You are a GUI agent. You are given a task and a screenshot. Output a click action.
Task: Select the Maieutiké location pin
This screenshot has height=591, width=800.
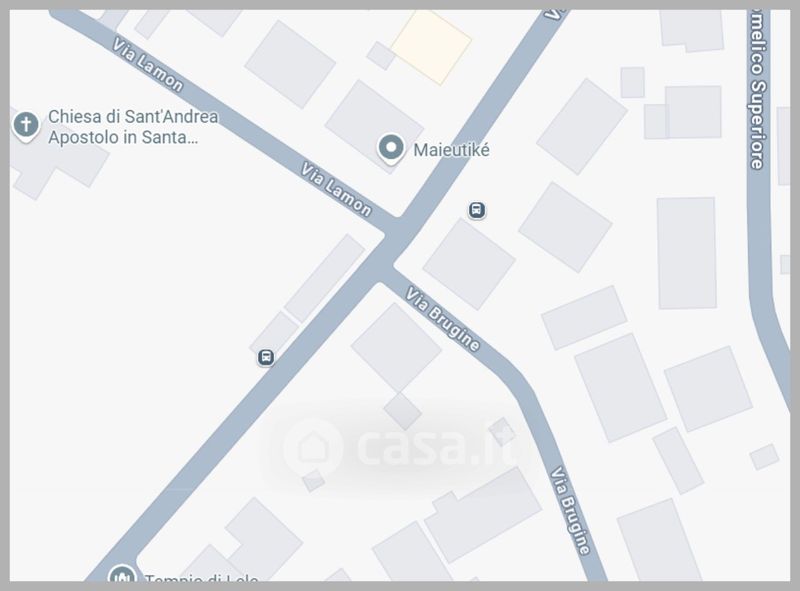(x=391, y=149)
